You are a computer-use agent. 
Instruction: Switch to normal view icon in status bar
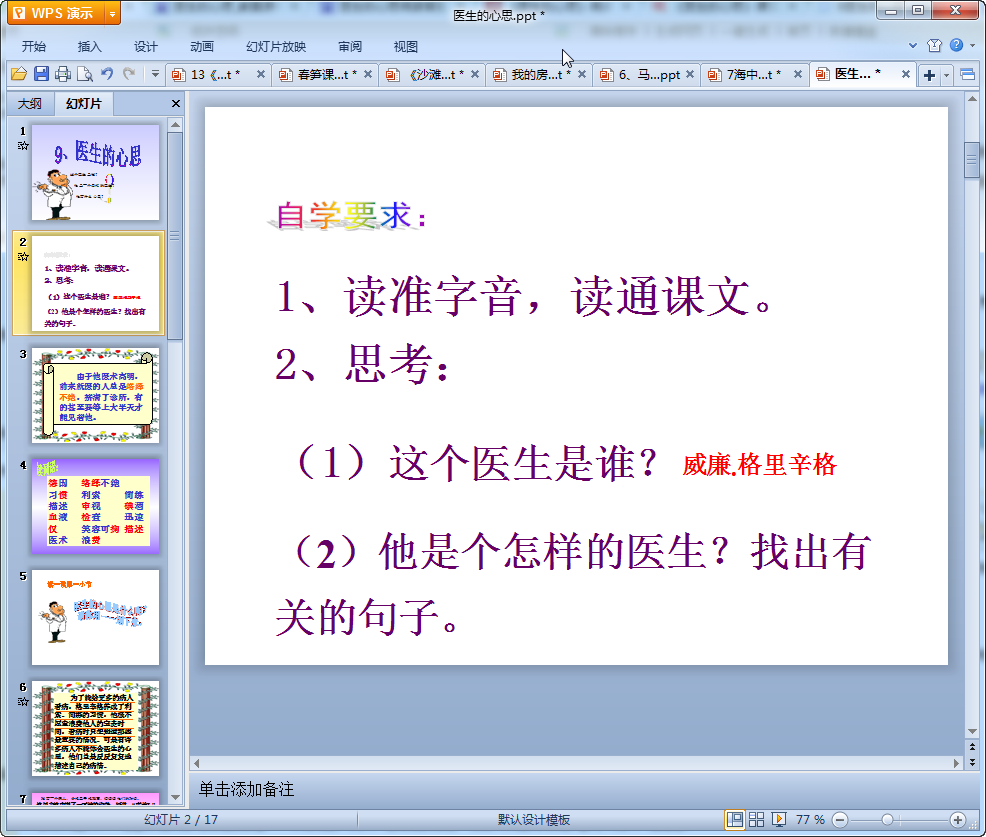[x=734, y=819]
